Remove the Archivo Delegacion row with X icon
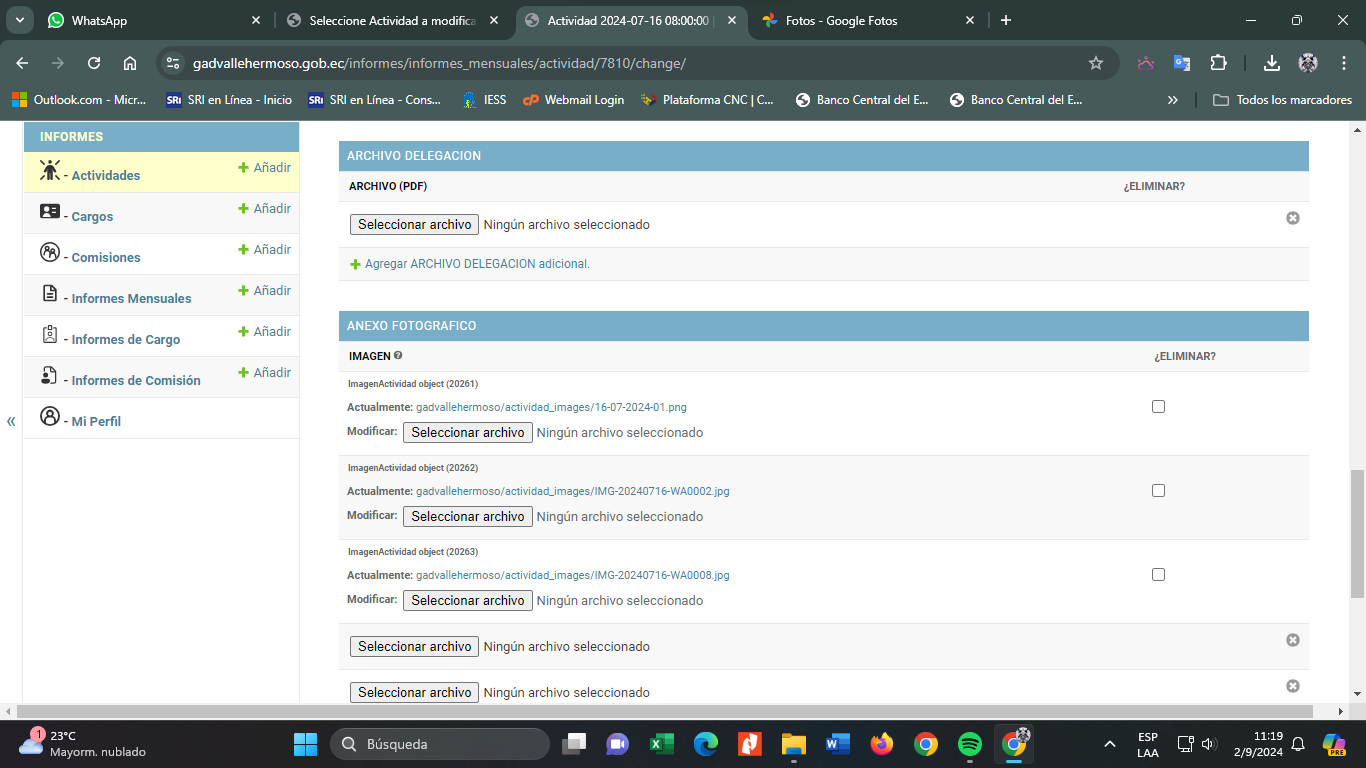Image resolution: width=1366 pixels, height=768 pixels. pos(1292,218)
